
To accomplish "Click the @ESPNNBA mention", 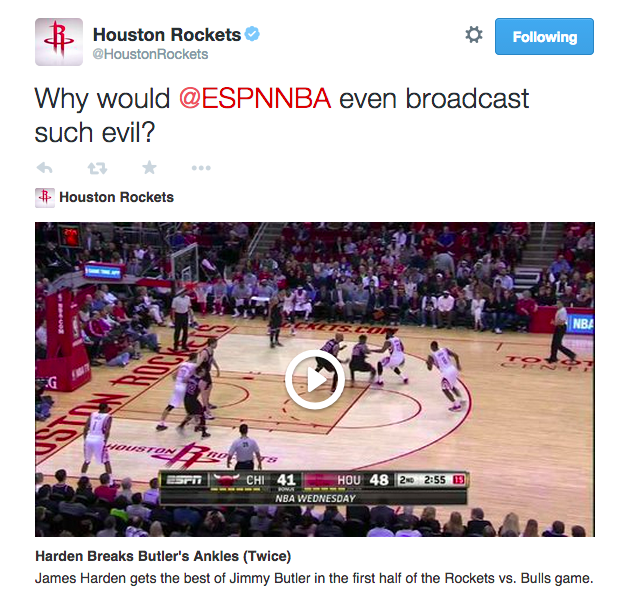I will (255, 98).
